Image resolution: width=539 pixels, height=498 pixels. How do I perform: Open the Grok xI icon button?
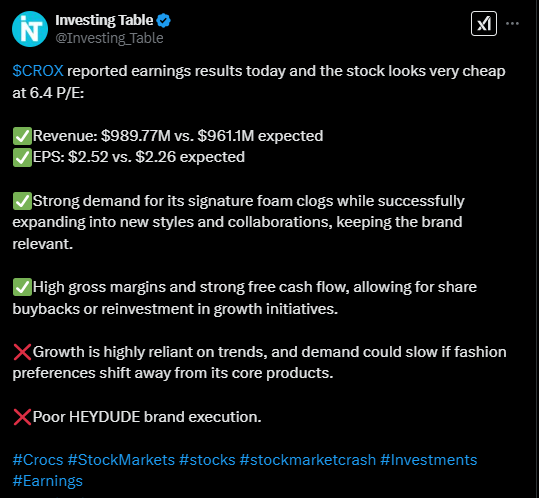(484, 23)
